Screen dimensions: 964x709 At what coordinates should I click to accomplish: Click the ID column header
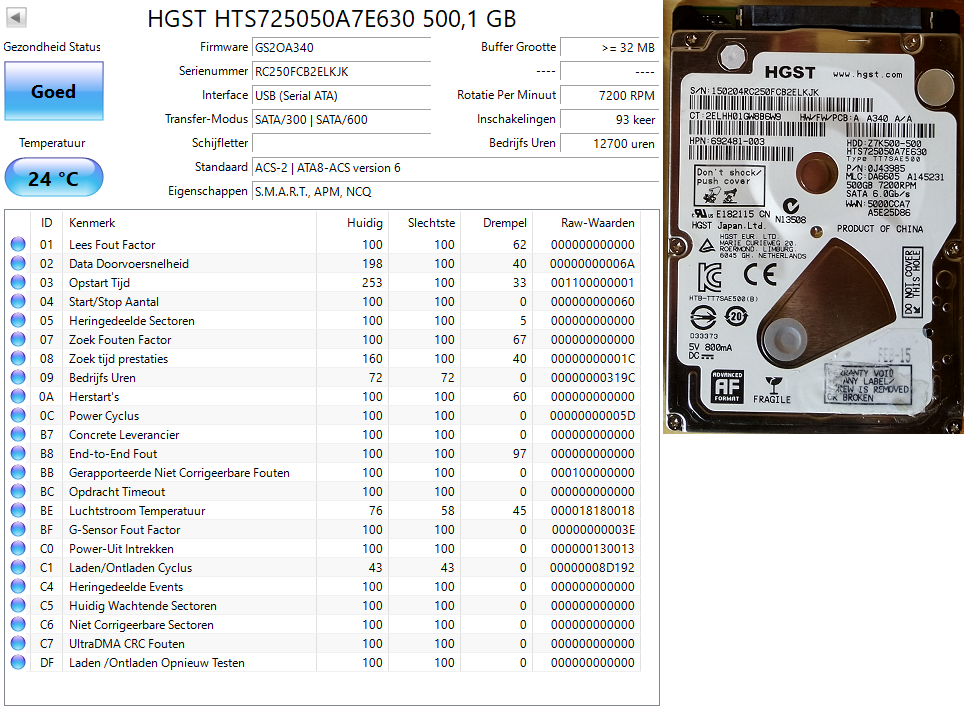click(x=47, y=223)
